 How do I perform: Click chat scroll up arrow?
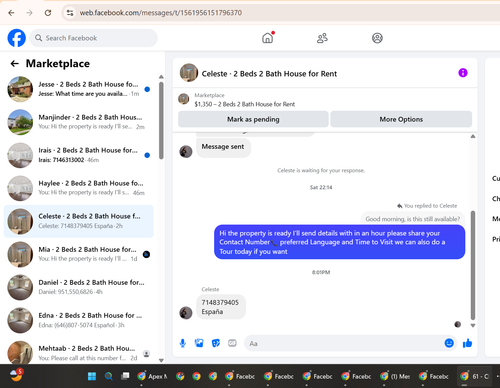(x=473, y=136)
